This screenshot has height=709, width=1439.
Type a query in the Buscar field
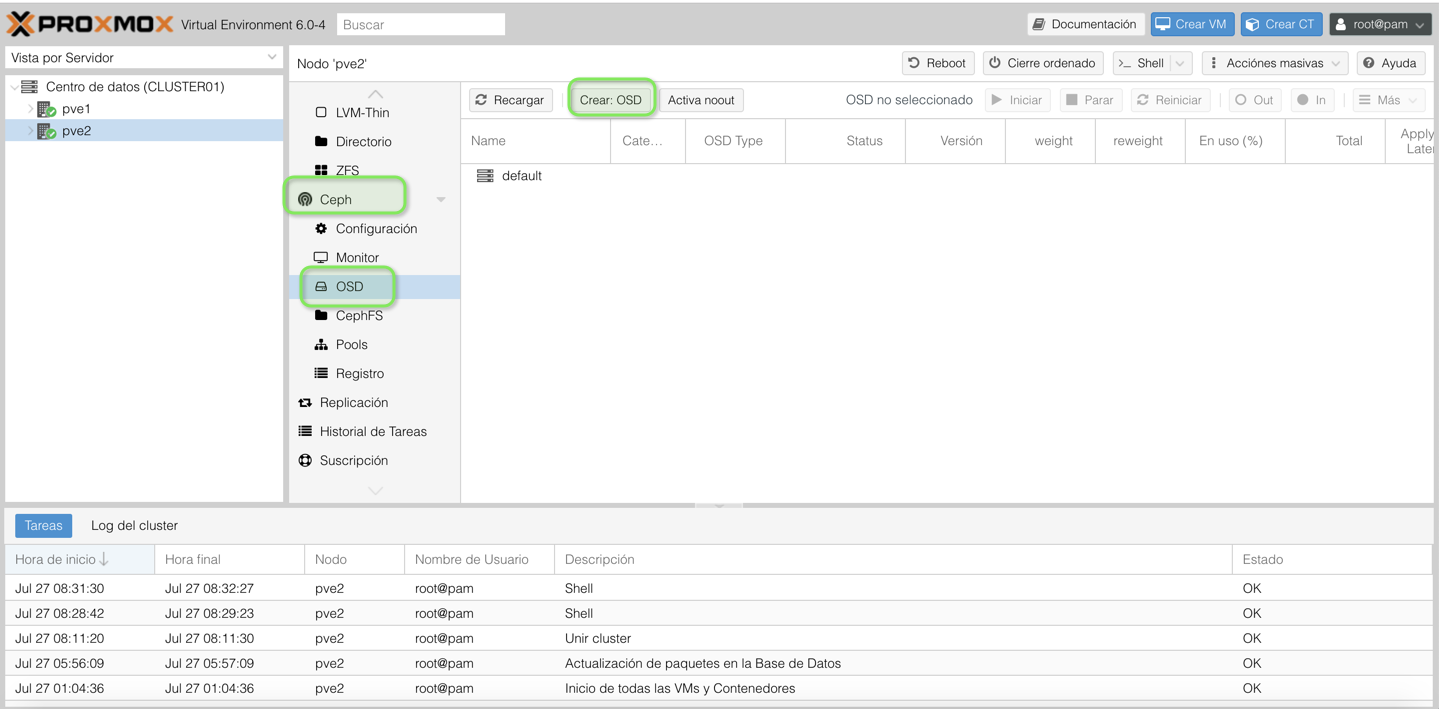(x=420, y=23)
